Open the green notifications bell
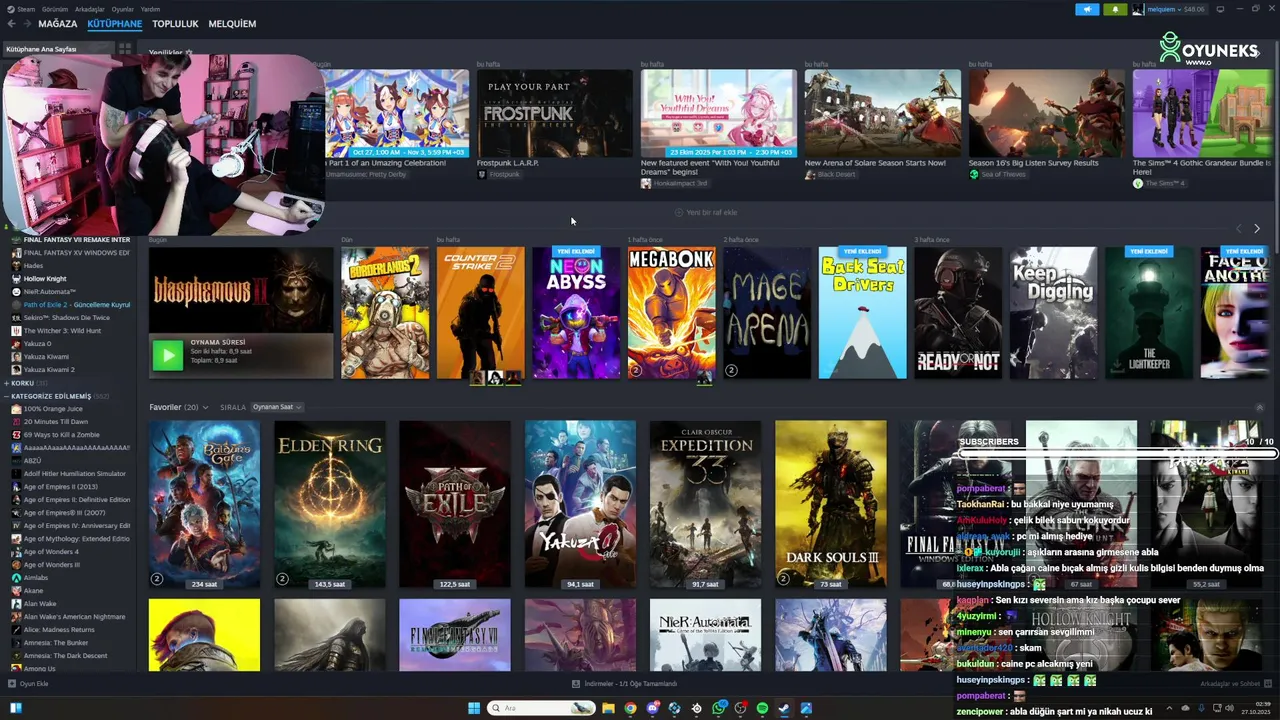This screenshot has width=1280, height=720. coord(1115,9)
